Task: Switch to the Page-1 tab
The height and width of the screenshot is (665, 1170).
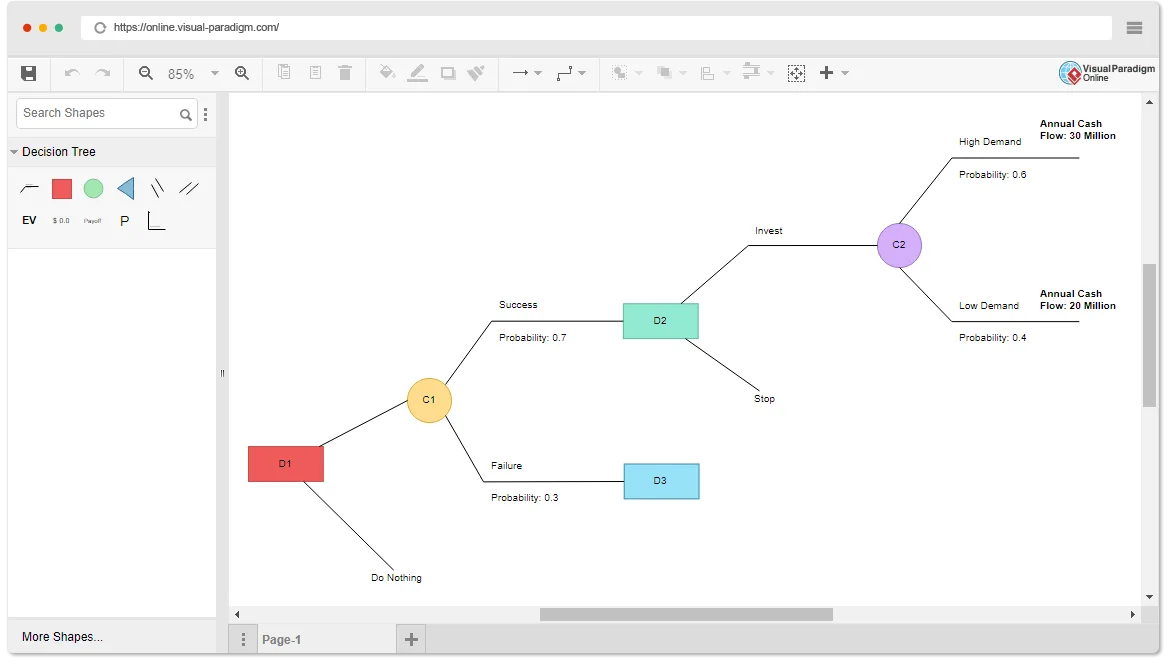Action: tap(281, 640)
